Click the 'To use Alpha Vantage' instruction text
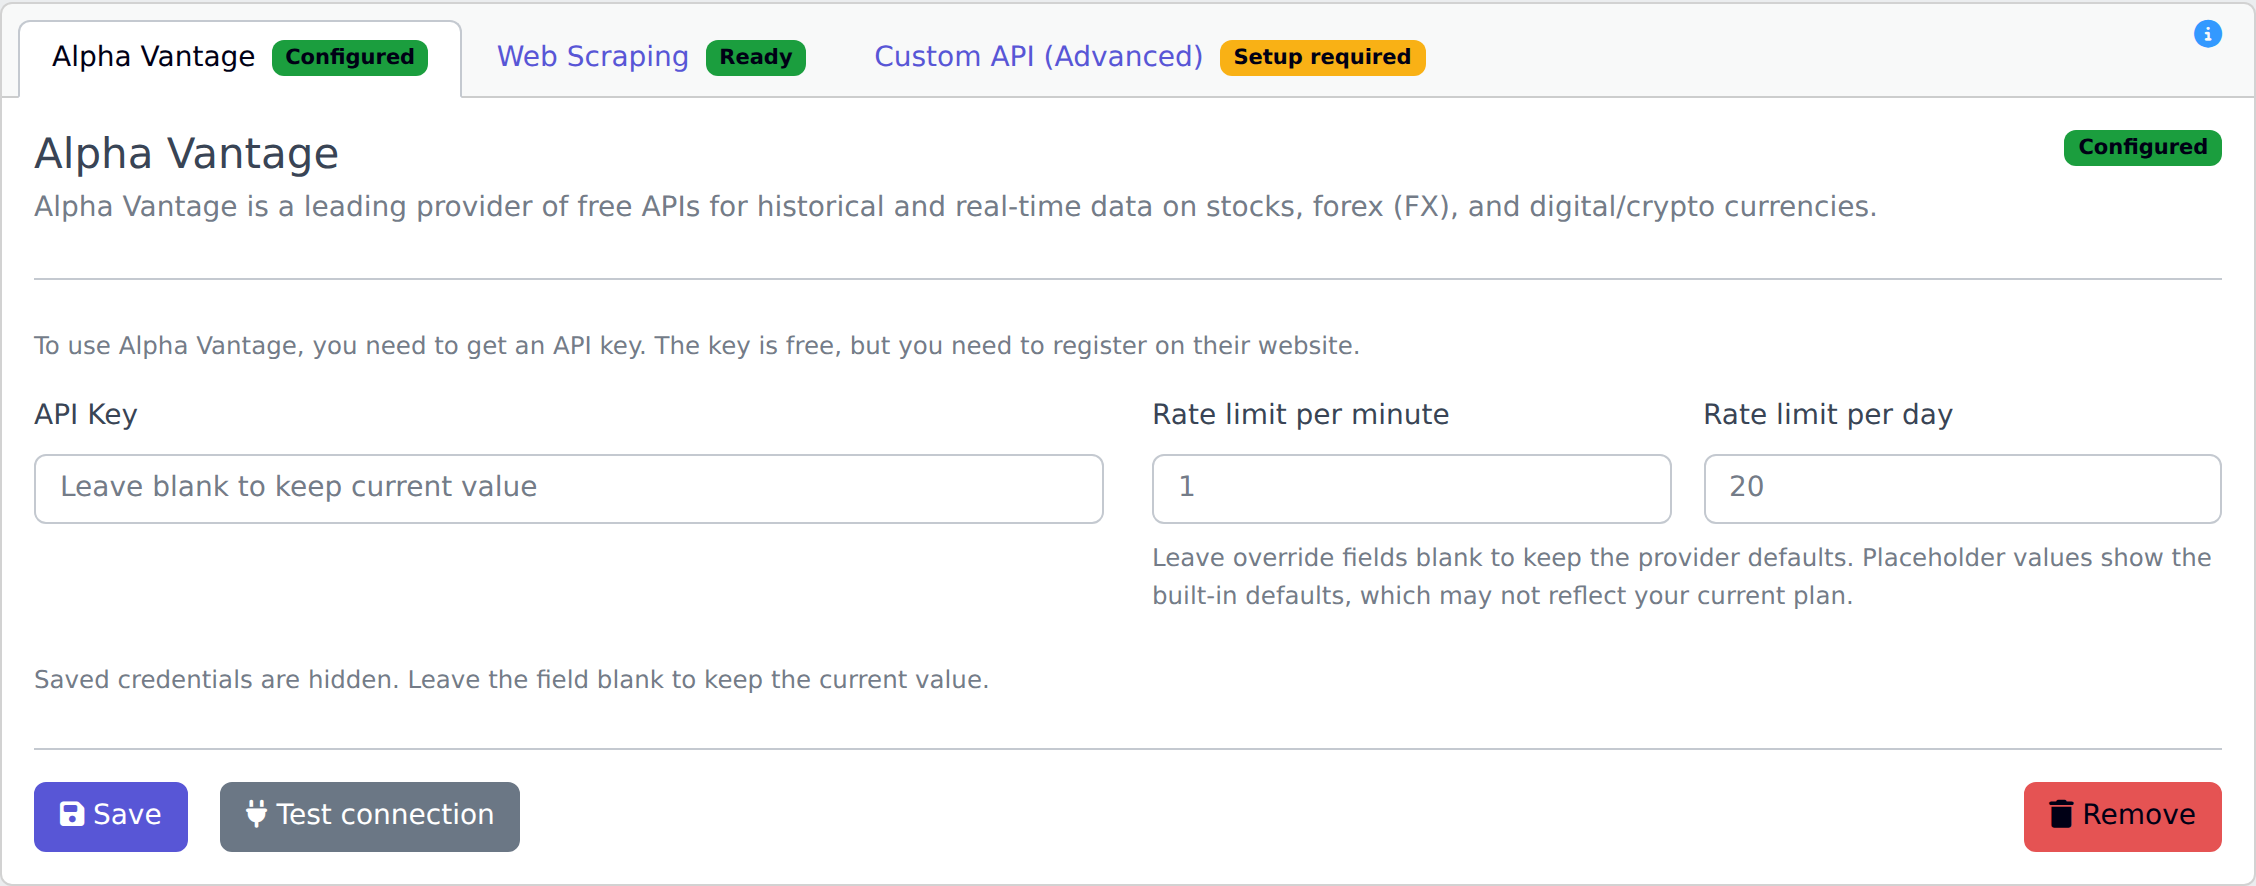2256x886 pixels. pyautogui.click(x=696, y=346)
